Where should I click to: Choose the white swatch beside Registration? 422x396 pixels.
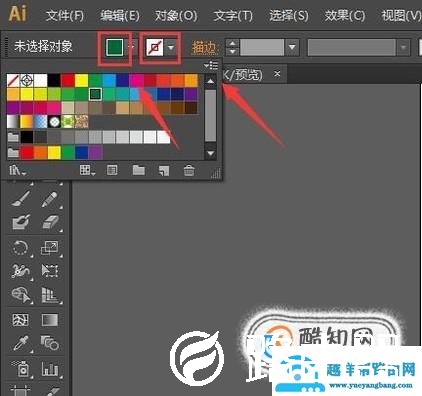click(40, 80)
